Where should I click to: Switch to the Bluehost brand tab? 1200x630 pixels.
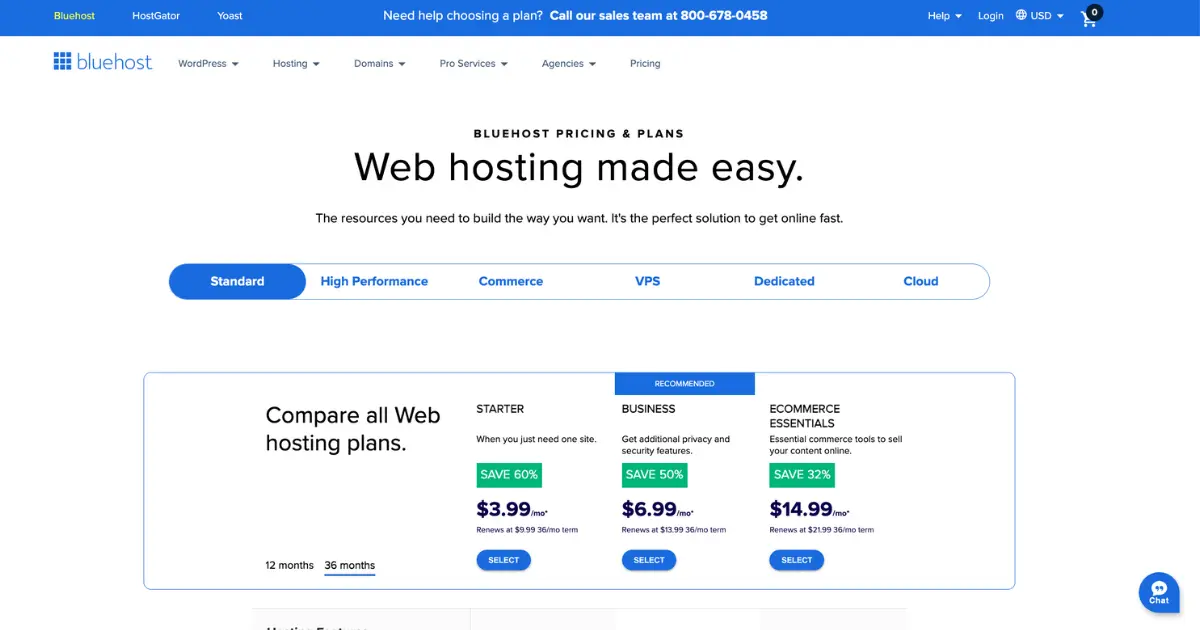click(75, 16)
